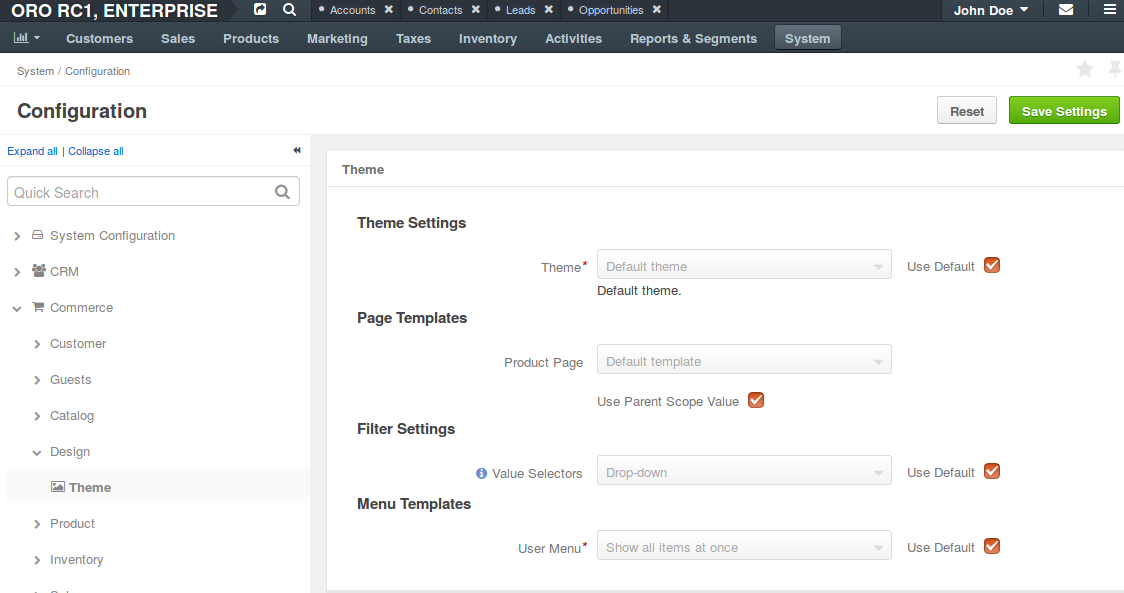Collapse the Commerce tree node

[17, 308]
